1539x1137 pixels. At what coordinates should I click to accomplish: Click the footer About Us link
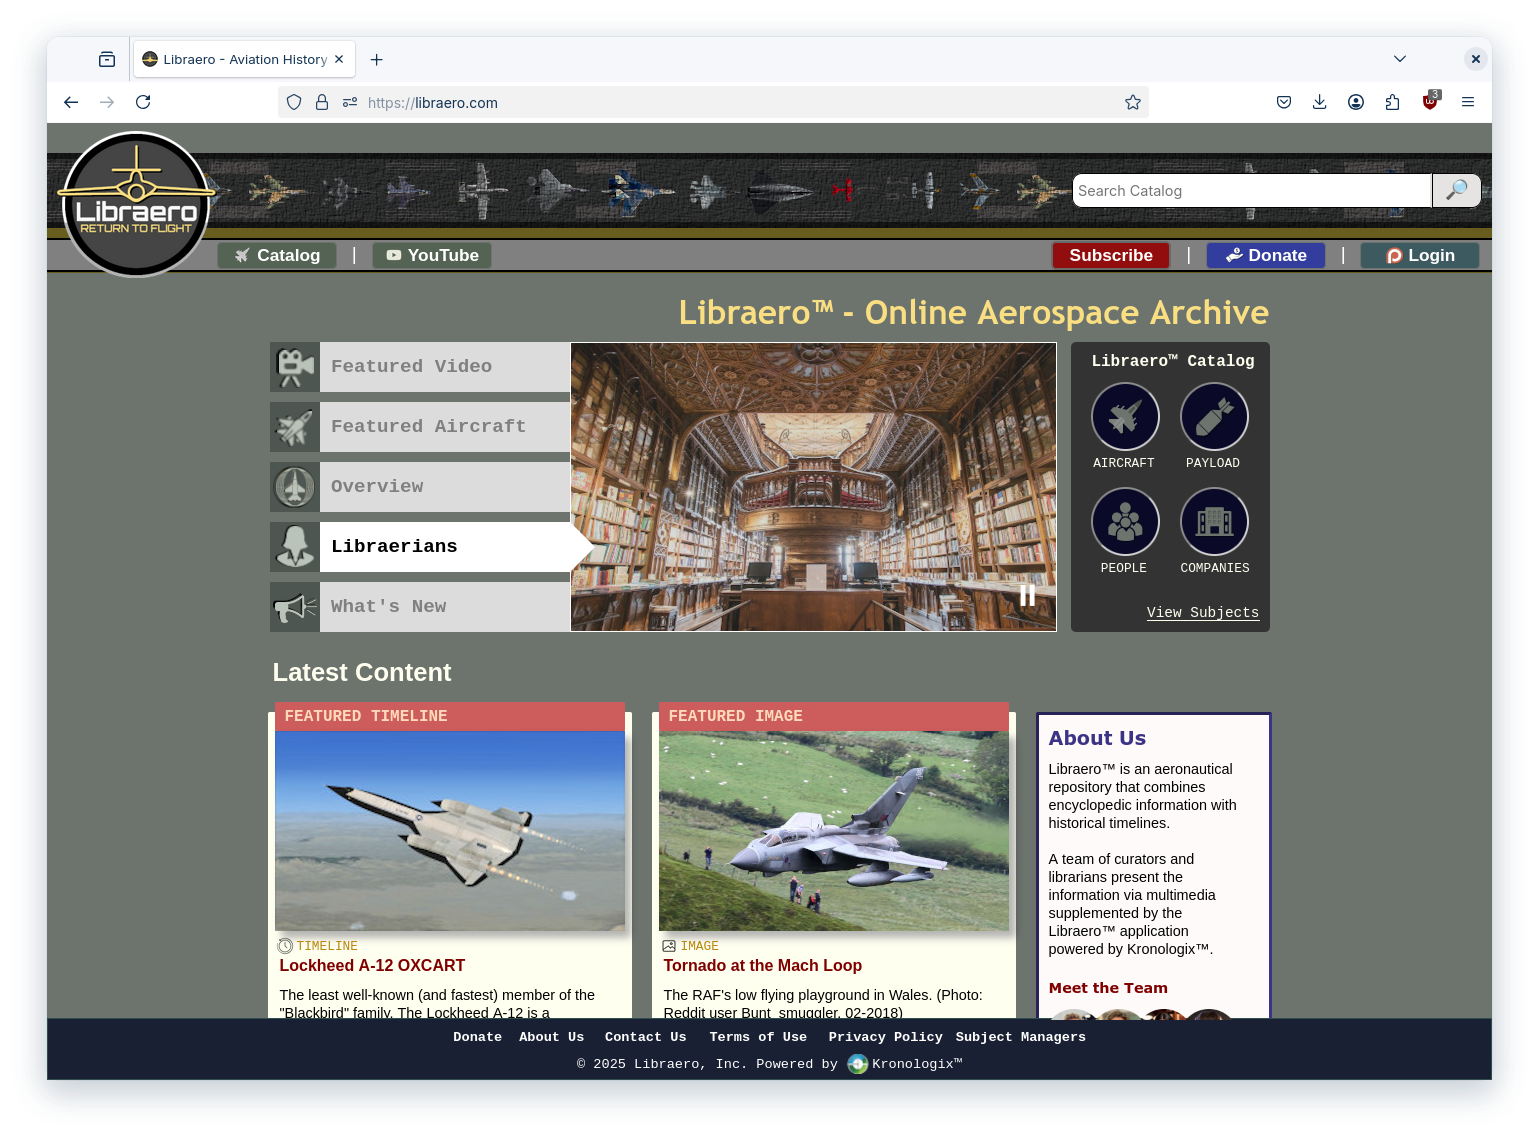(x=551, y=1037)
